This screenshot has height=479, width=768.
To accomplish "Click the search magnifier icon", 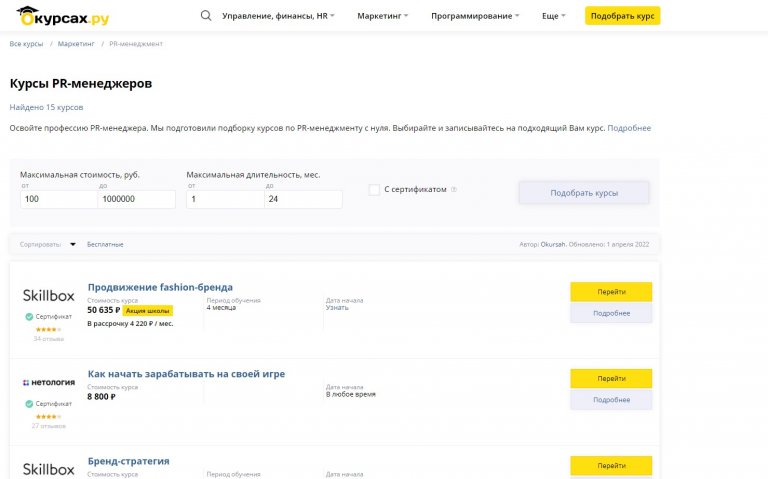I will click(206, 16).
